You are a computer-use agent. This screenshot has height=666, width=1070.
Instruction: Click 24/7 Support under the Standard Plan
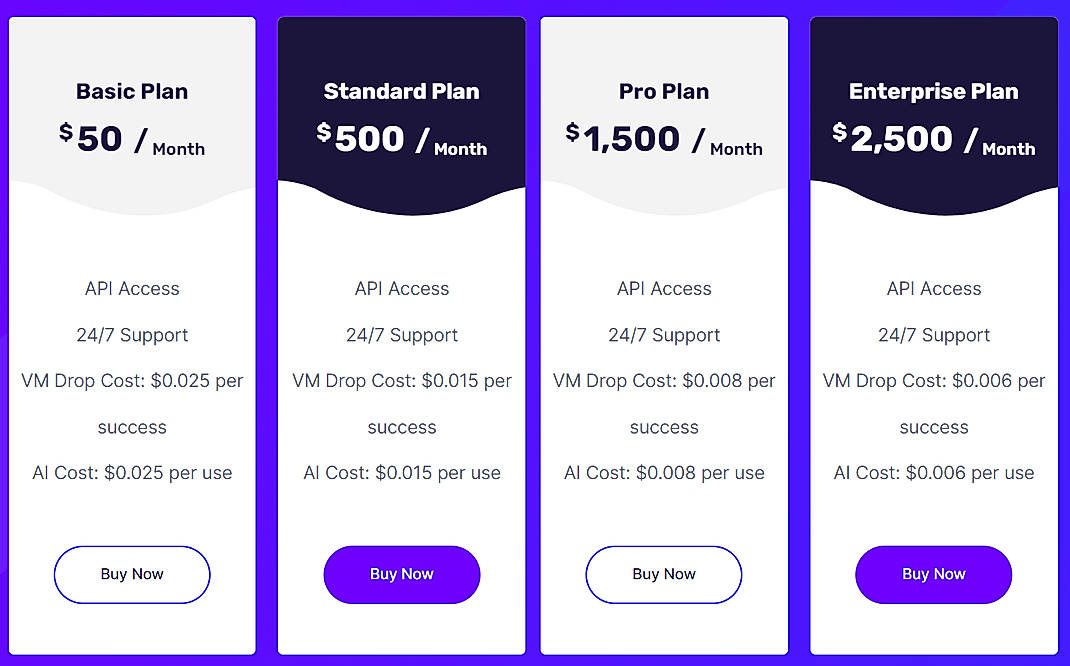401,335
